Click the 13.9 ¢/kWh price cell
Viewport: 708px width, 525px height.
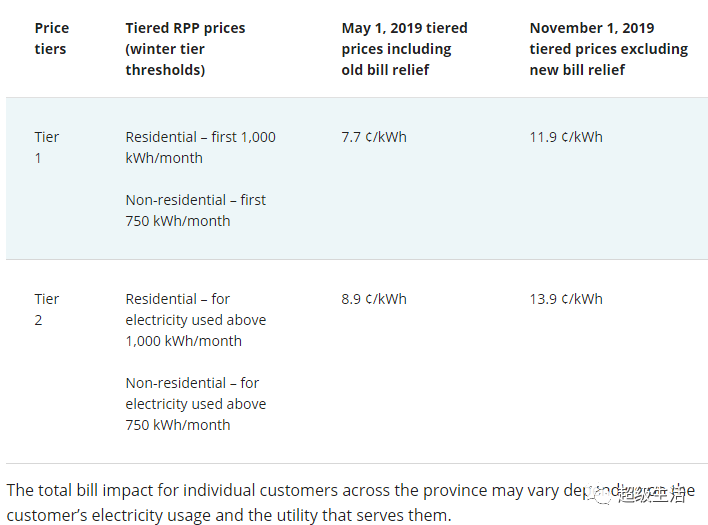click(566, 299)
